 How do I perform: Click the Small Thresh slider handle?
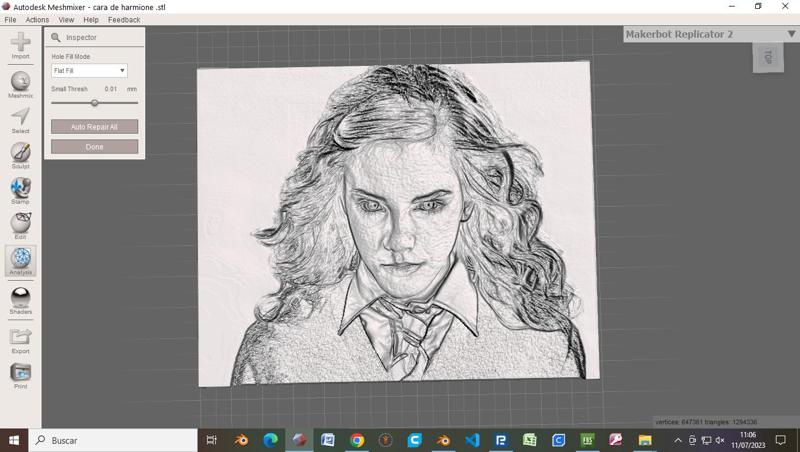click(94, 103)
